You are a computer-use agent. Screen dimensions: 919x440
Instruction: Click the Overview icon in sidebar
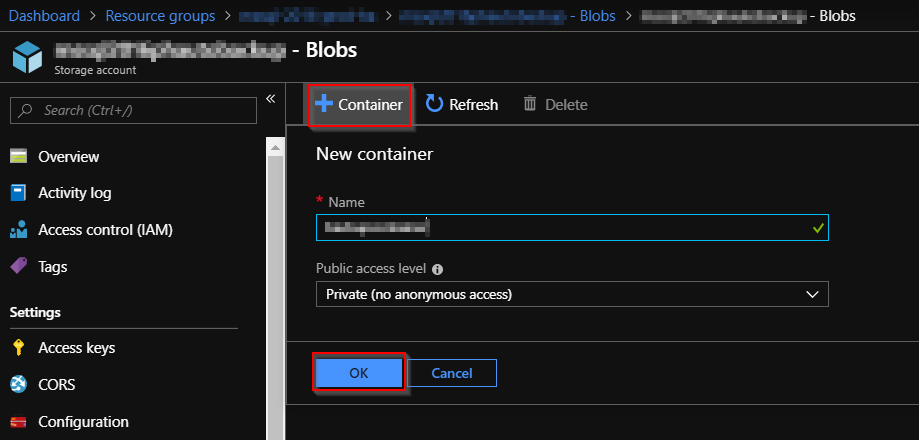pyautogui.click(x=18, y=156)
